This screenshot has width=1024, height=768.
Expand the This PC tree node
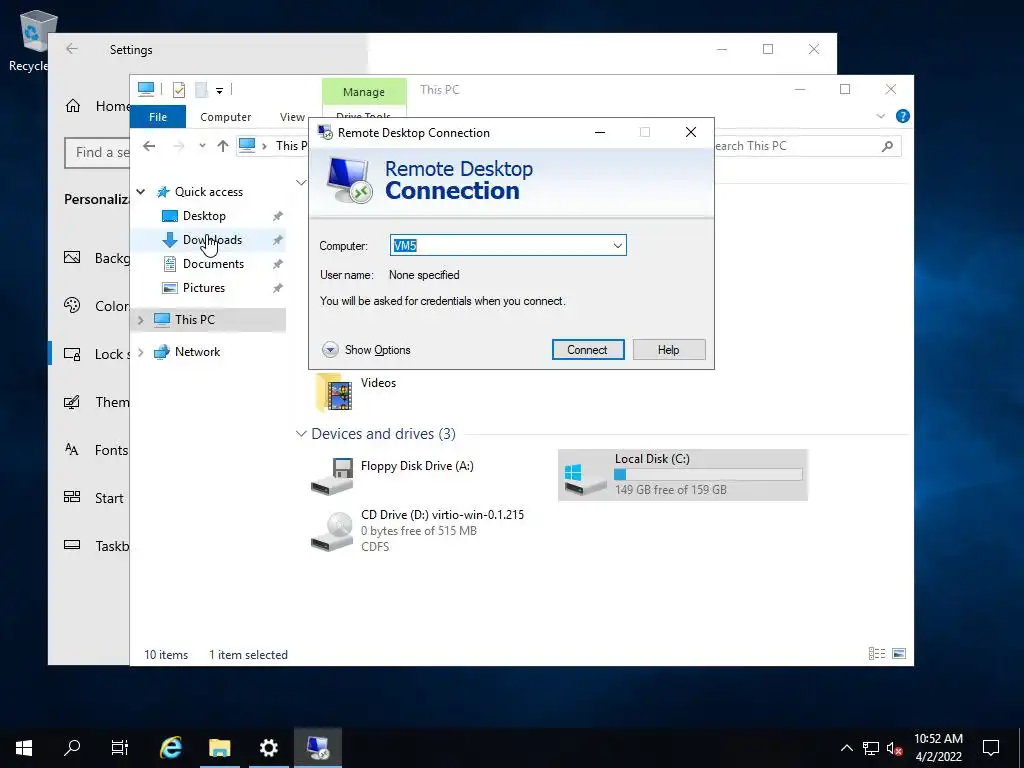pyautogui.click(x=141, y=320)
